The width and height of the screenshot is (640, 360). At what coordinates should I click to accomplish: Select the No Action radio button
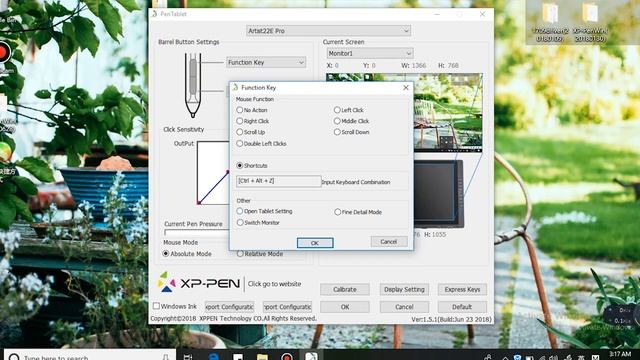click(x=240, y=110)
